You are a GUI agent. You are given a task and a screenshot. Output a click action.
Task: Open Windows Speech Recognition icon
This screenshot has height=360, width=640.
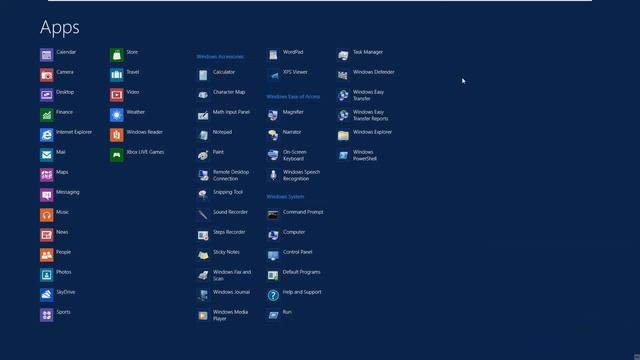(273, 175)
